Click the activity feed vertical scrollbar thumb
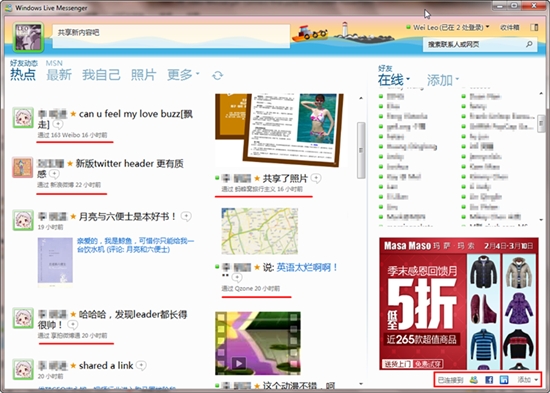Image resolution: width=550 pixels, height=393 pixels. (x=361, y=150)
